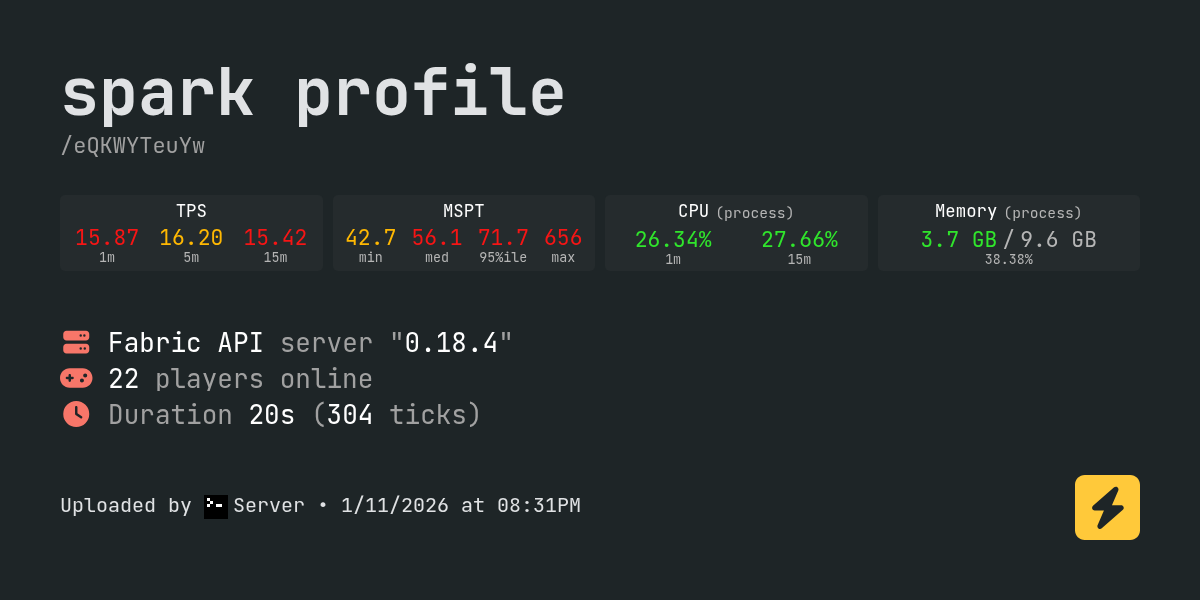Click the MSPT max value 656
Screen dimensions: 1200x600
563,238
